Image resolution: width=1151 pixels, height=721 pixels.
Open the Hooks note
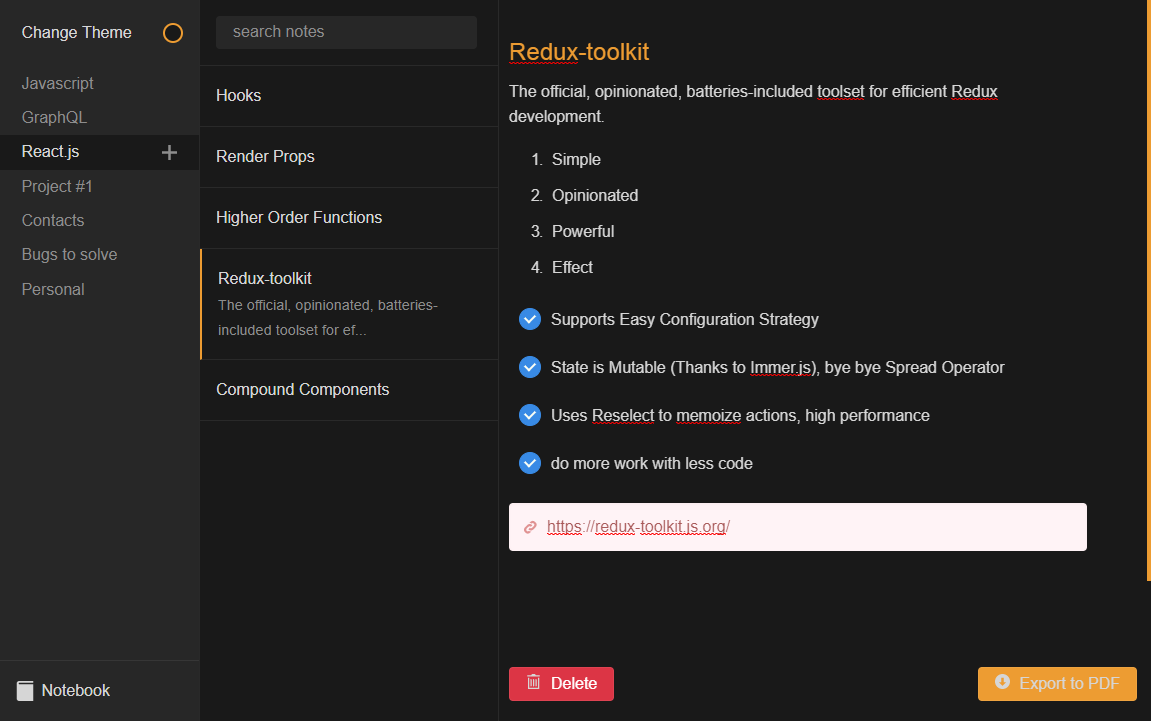(x=349, y=96)
